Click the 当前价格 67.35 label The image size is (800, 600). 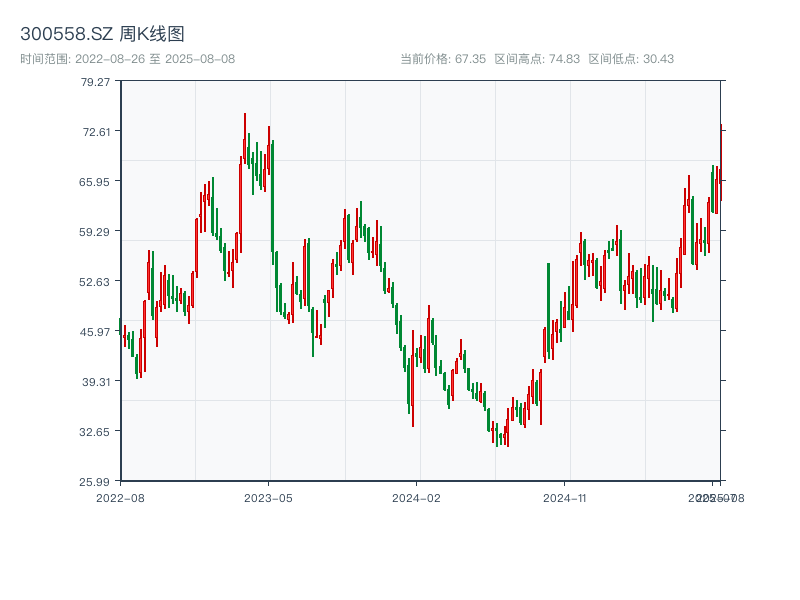[x=443, y=59]
